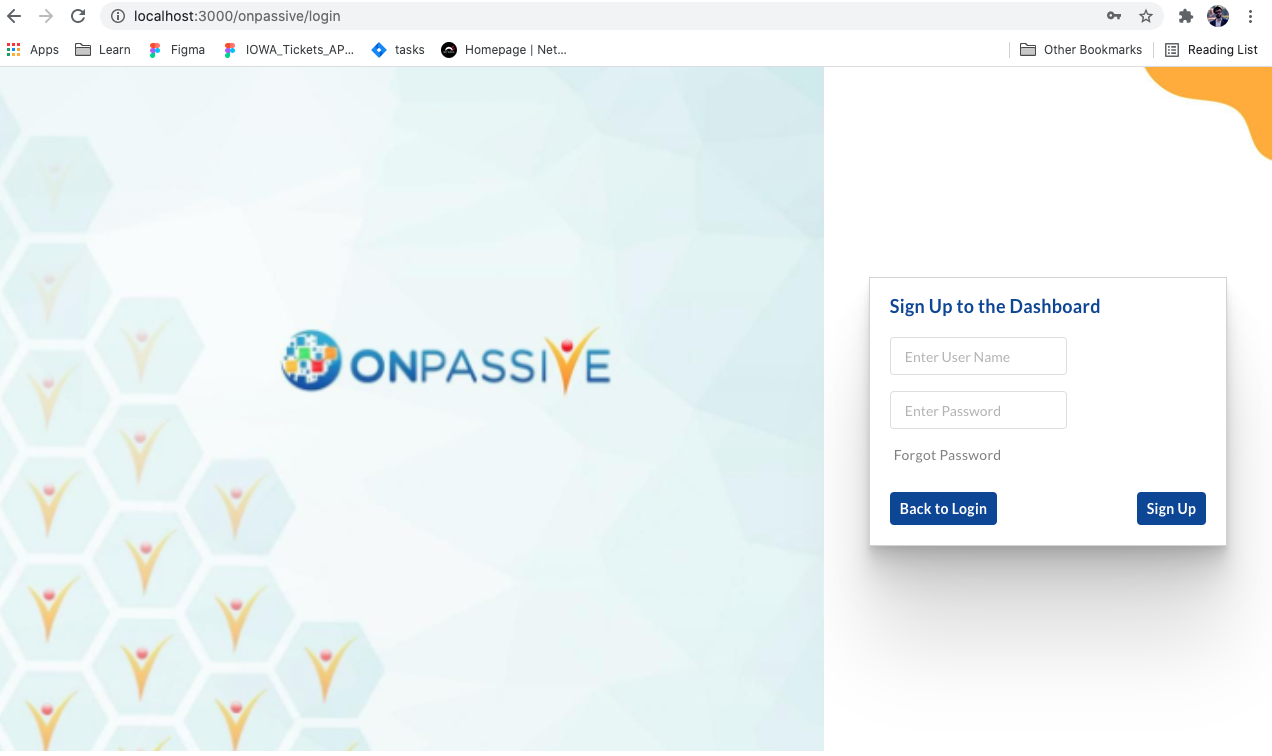The height and width of the screenshot is (756, 1272).
Task: Open Chrome three-dot menu
Action: (x=1250, y=16)
